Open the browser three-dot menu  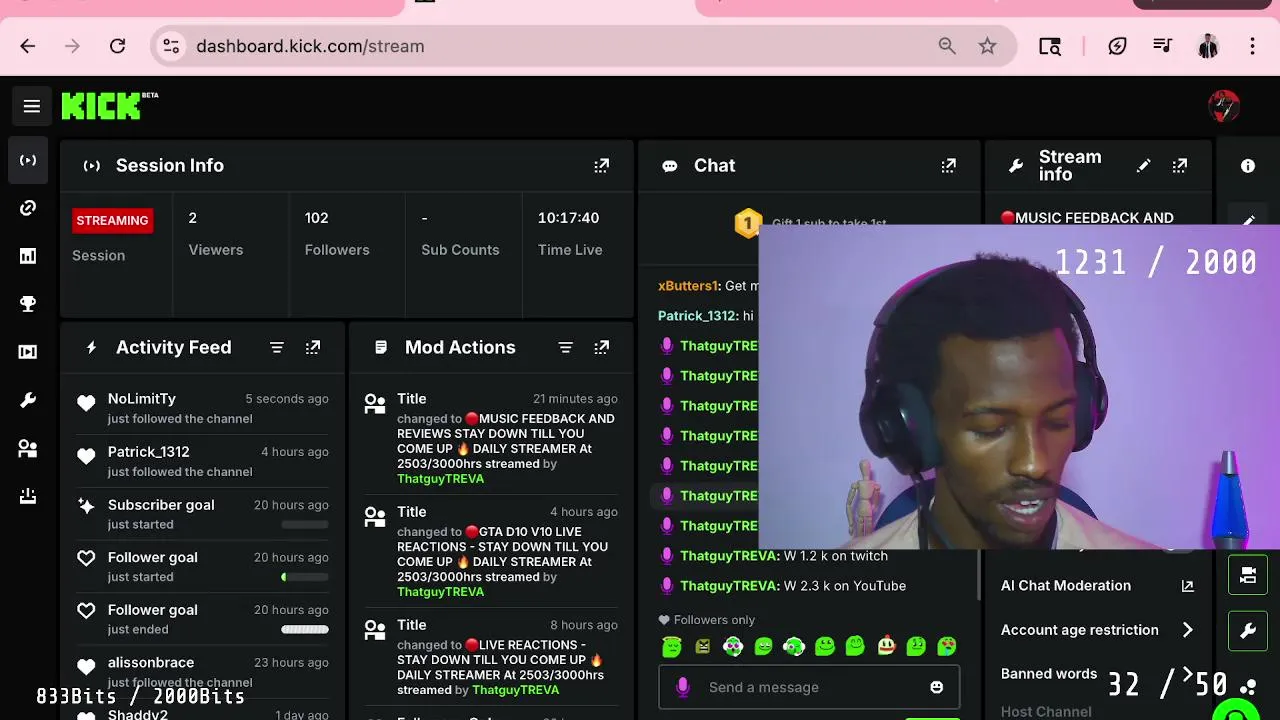pos(1252,46)
